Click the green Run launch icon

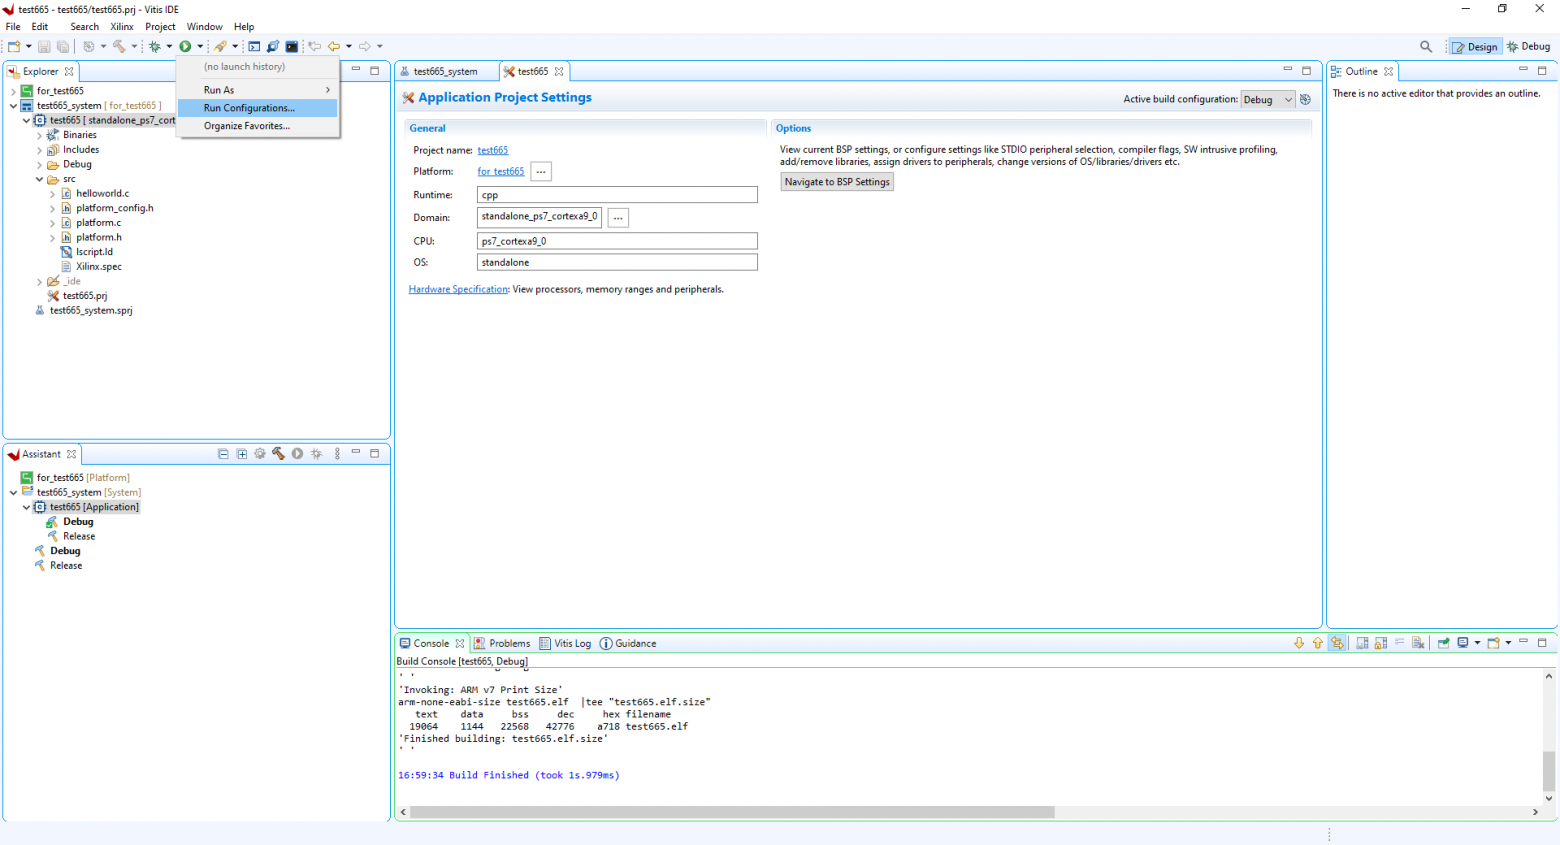tap(185, 46)
